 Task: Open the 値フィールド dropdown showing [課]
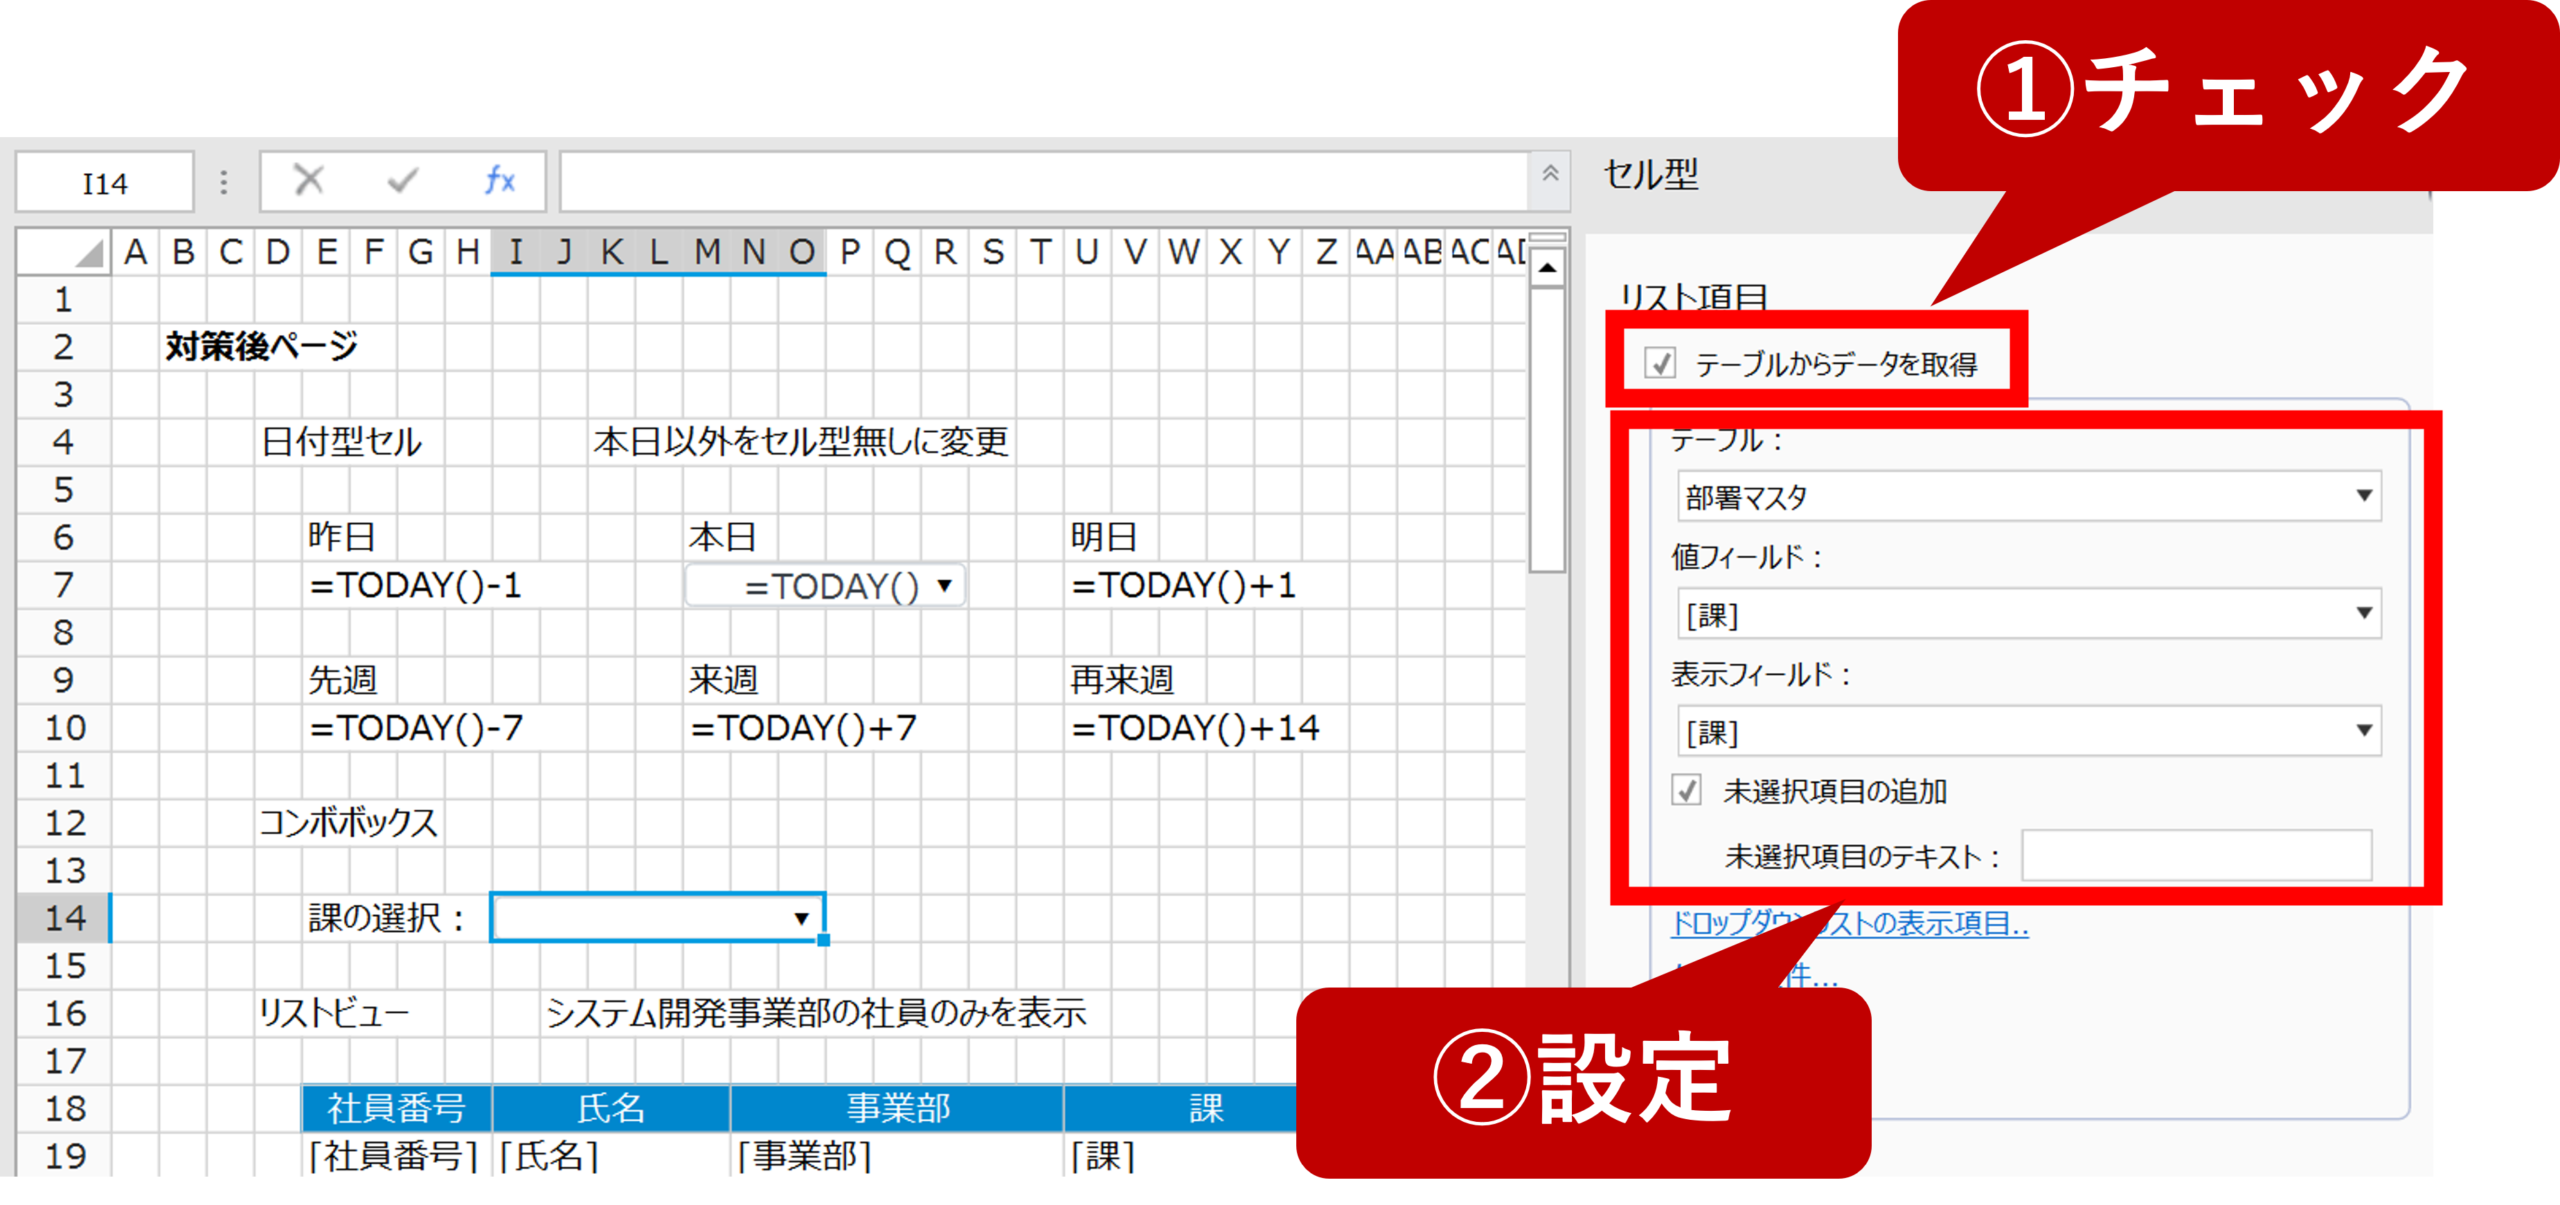tap(2363, 613)
